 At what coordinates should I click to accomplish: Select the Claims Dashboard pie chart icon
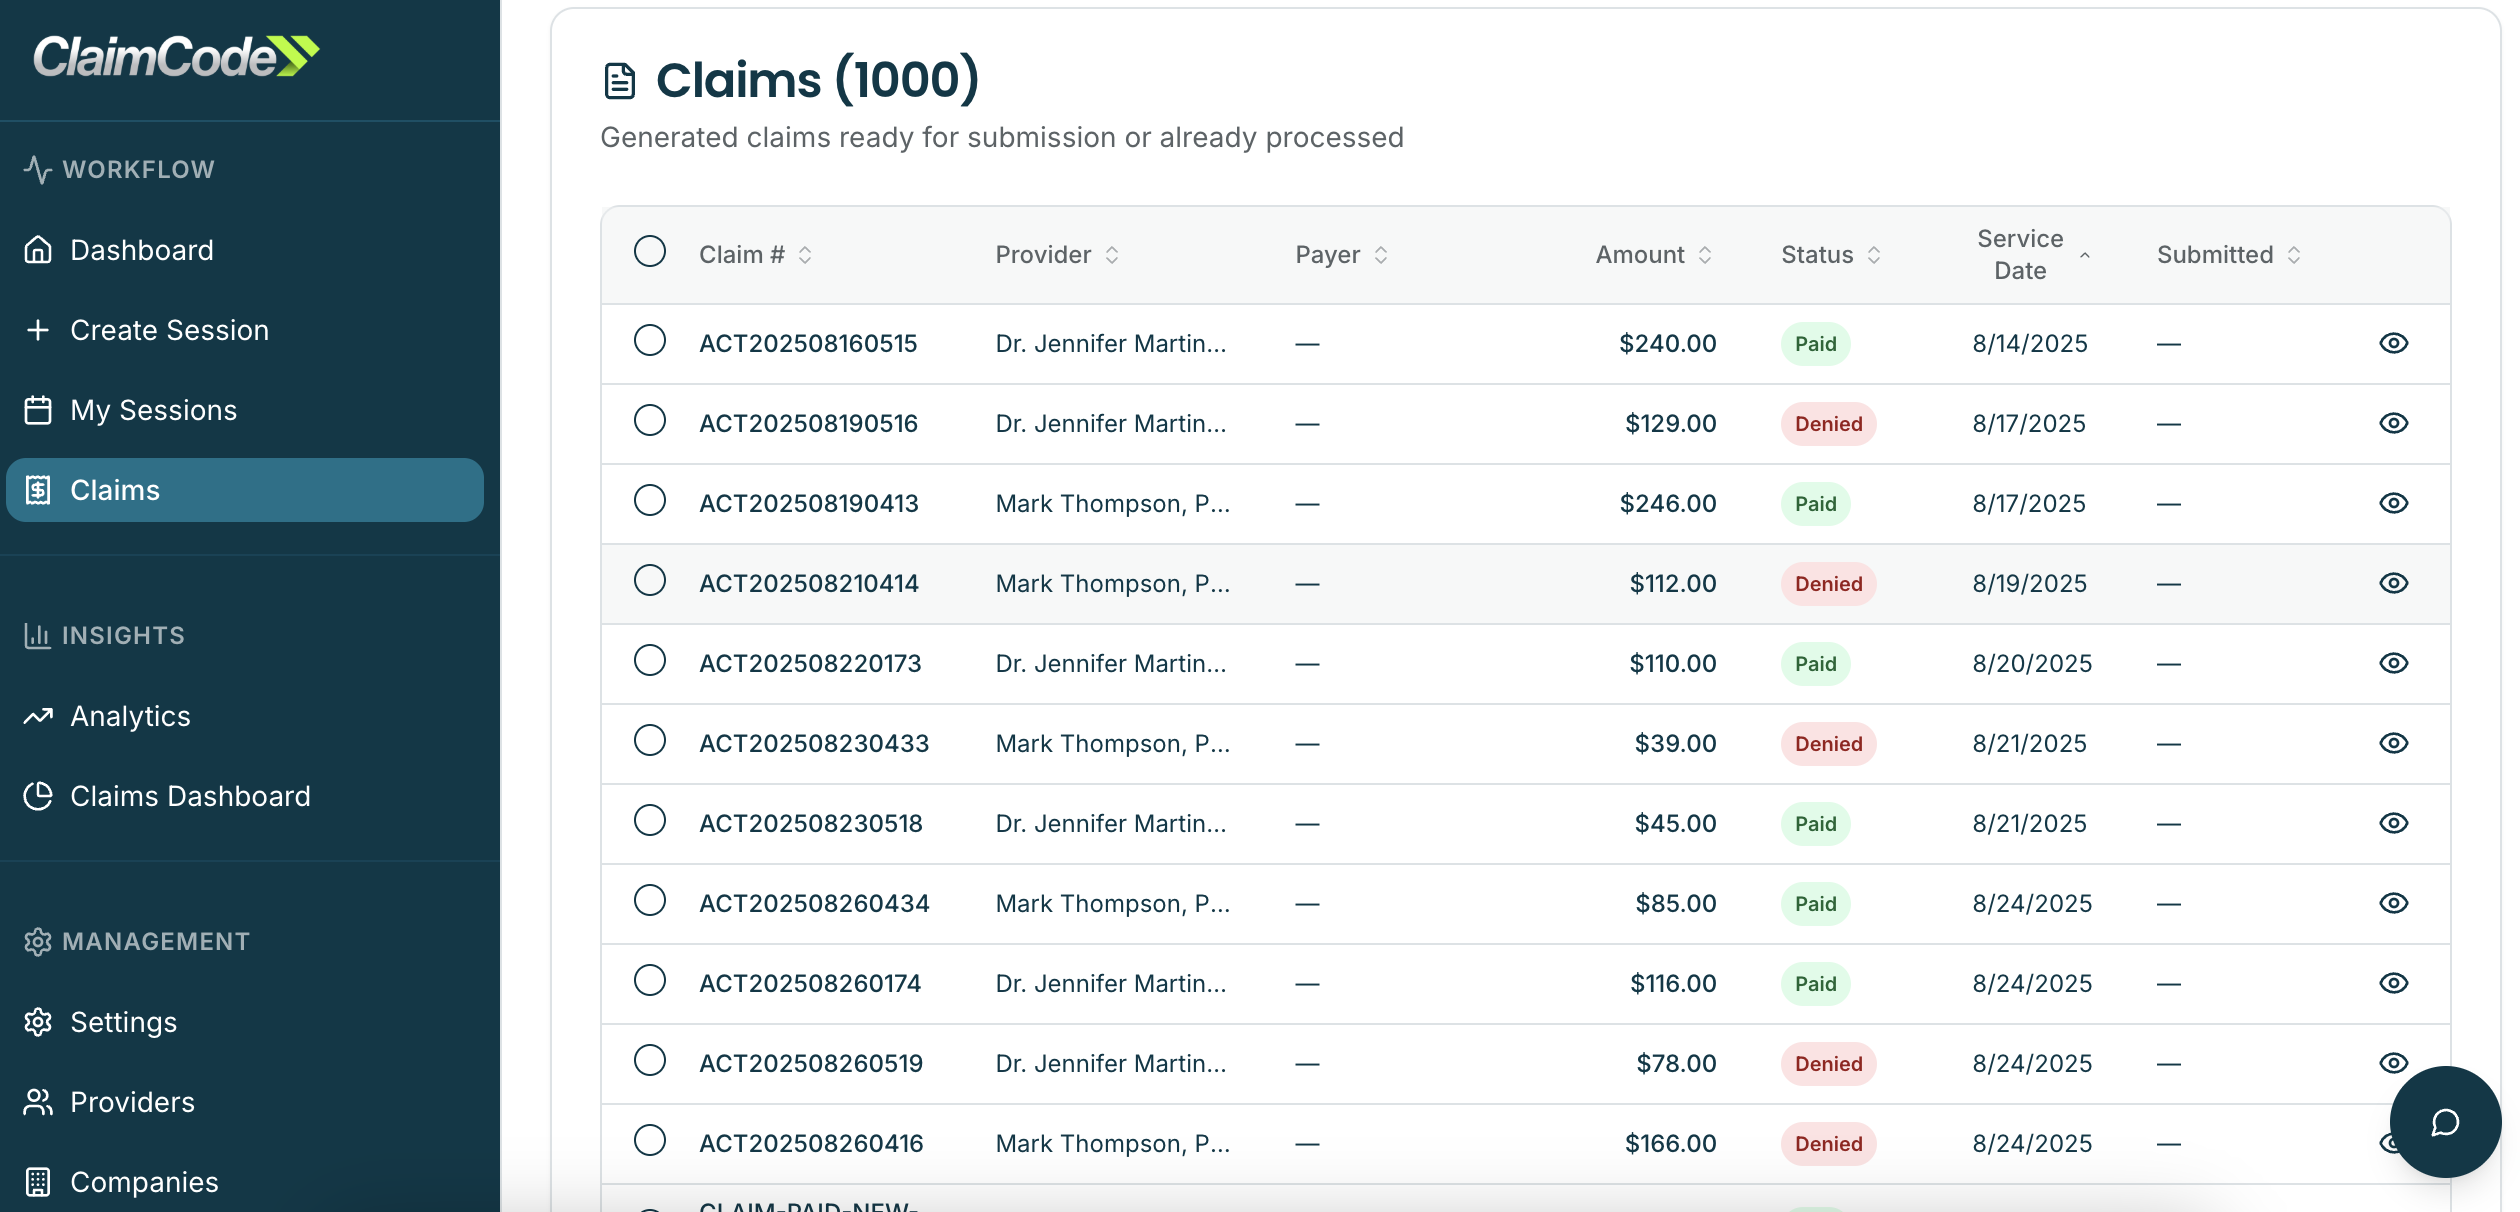(x=38, y=796)
